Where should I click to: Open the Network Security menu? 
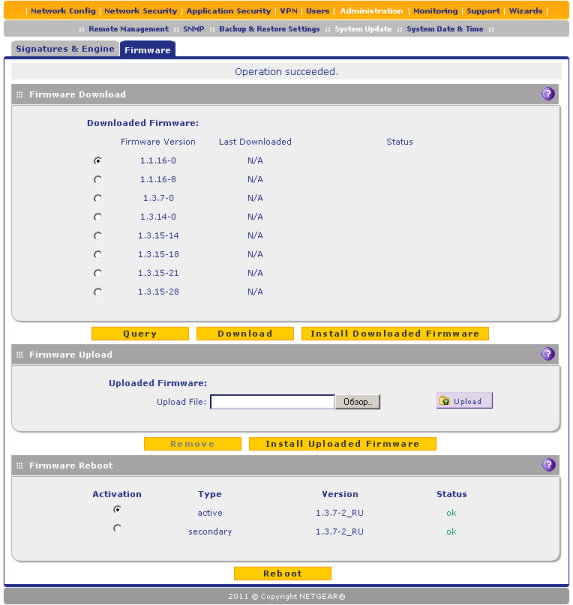pyautogui.click(x=140, y=11)
